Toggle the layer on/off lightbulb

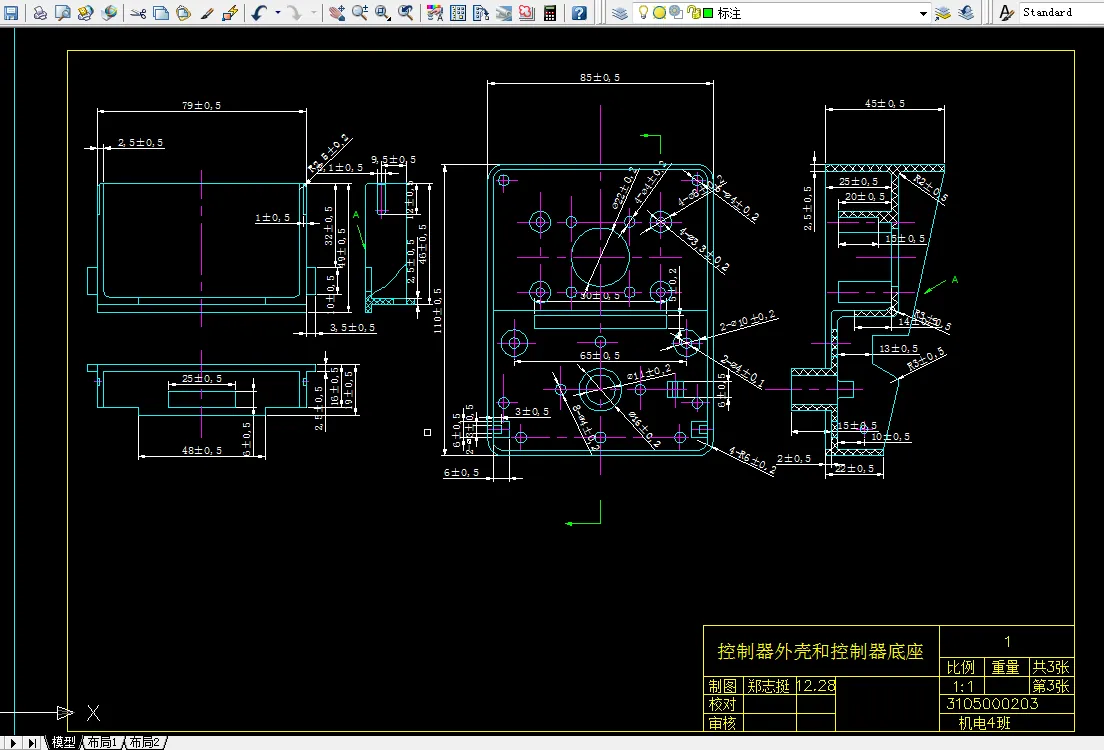point(643,12)
